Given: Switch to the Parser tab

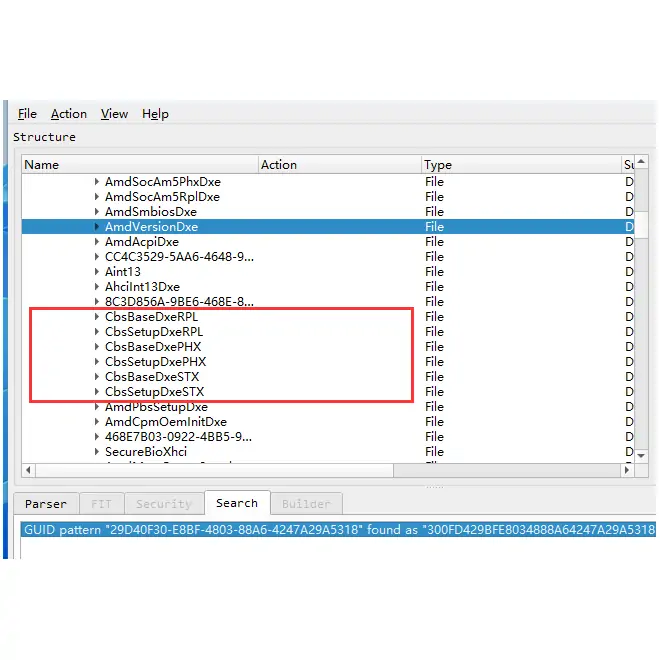Looking at the screenshot, I should (x=46, y=504).
